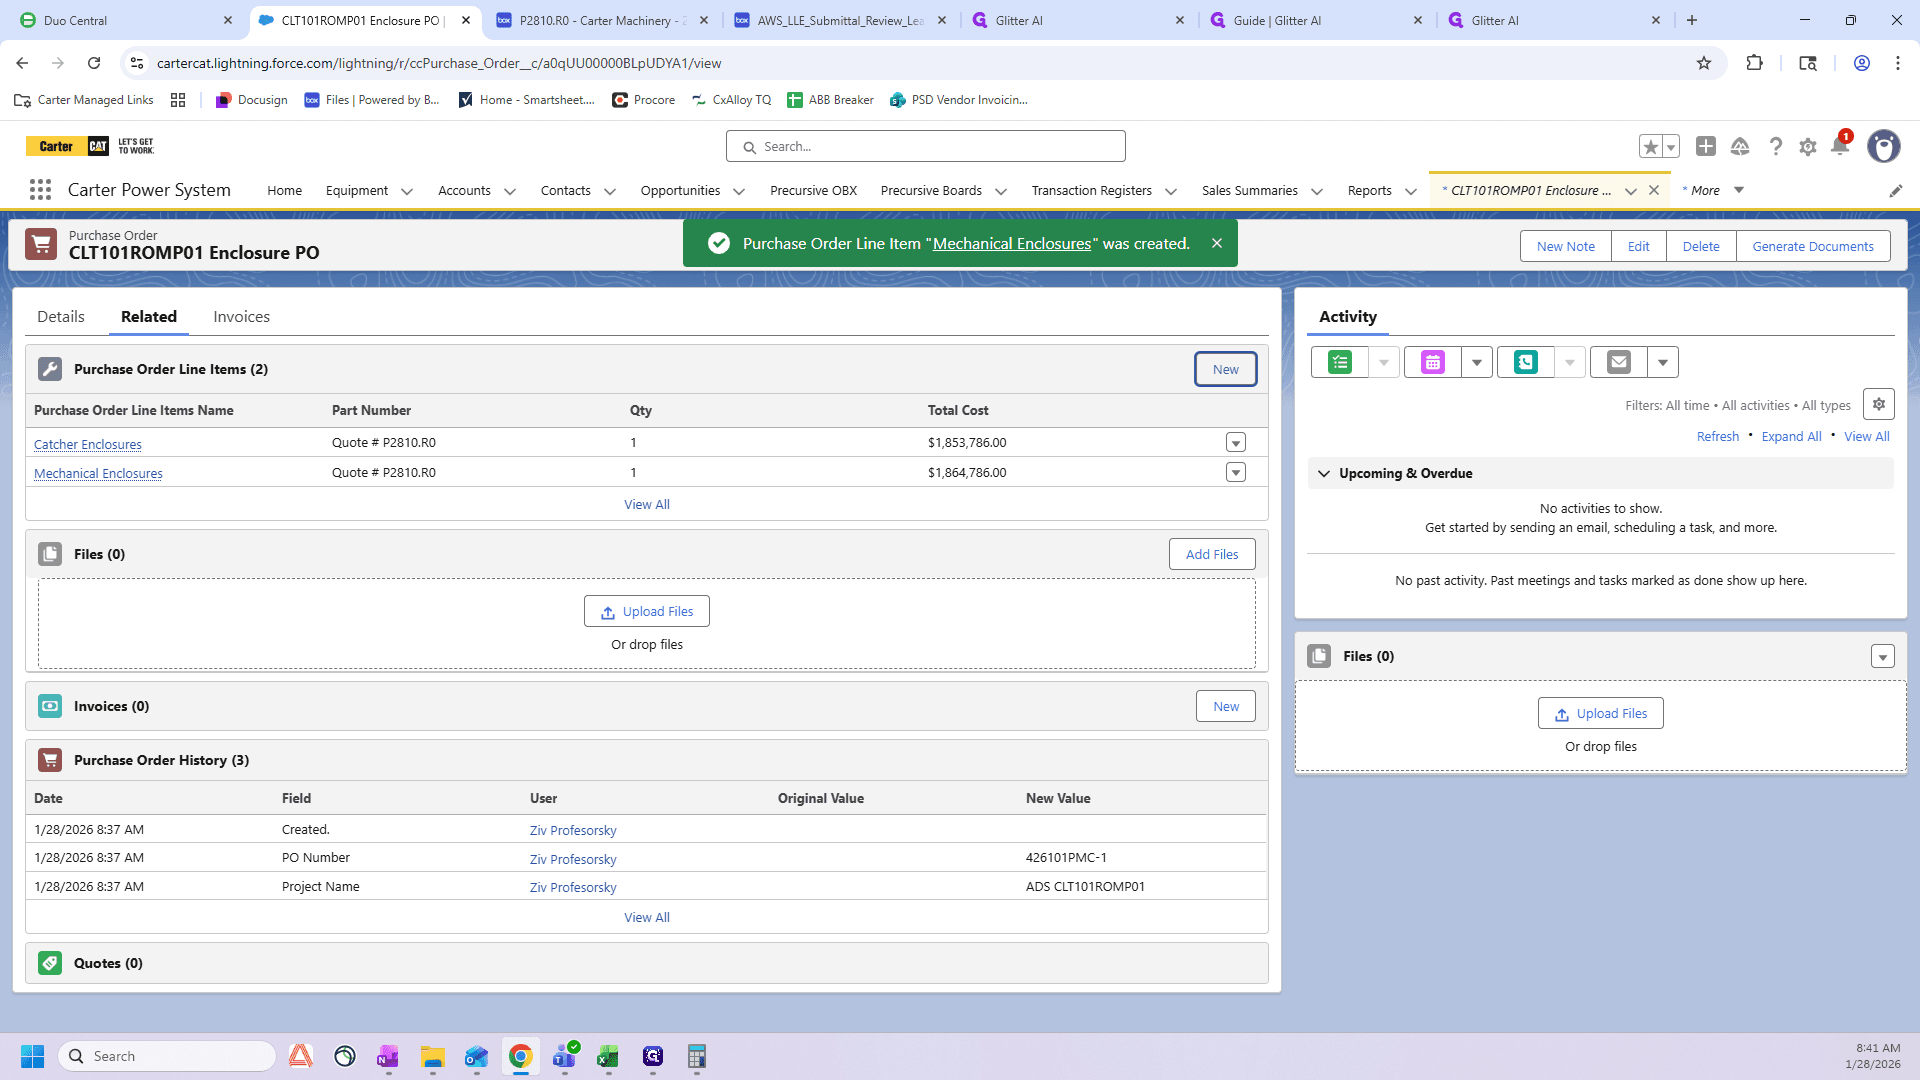Click the New Note button

[1565, 246]
